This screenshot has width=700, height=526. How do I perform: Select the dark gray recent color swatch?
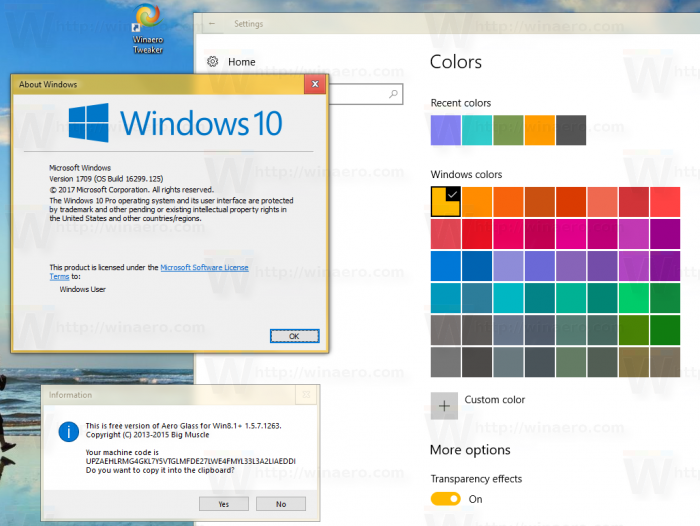(571, 130)
